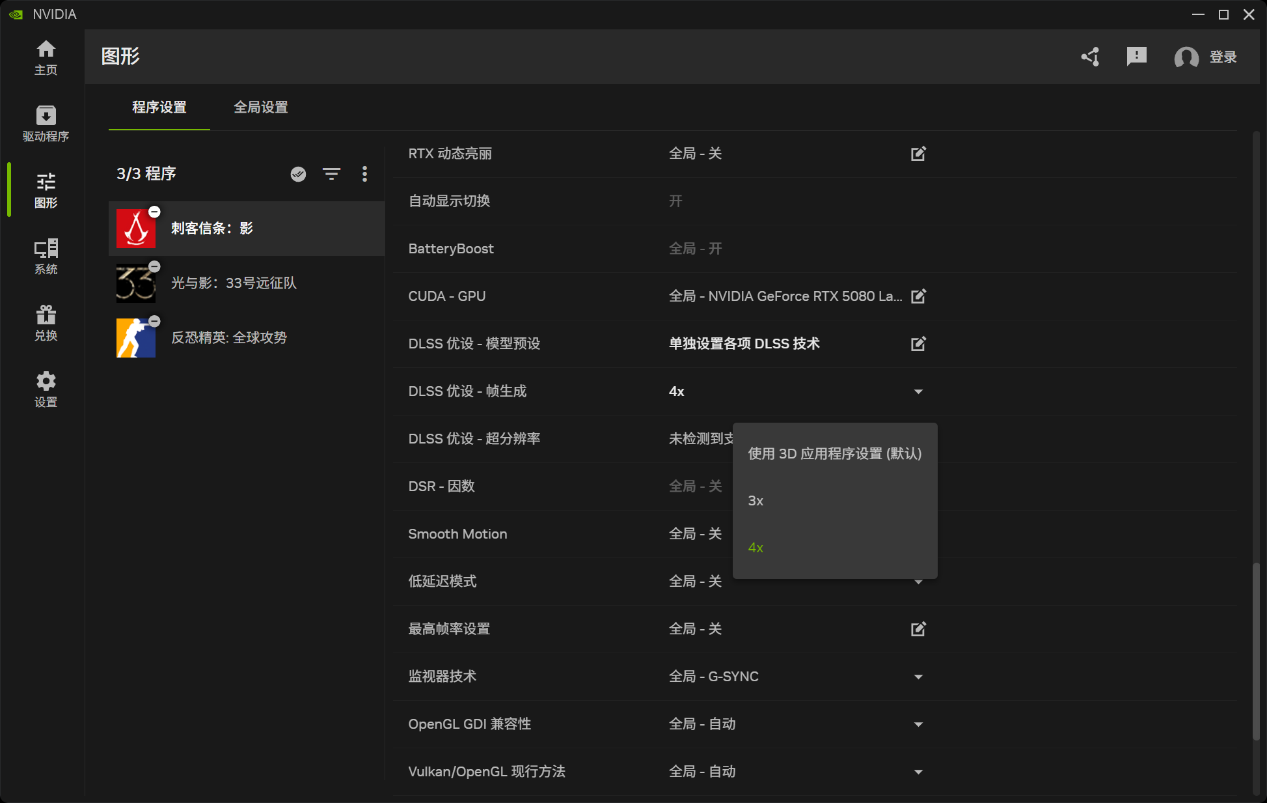Edit 最高帧率设置 via its pencil icon
Viewport: 1267px width, 803px height.
918,628
